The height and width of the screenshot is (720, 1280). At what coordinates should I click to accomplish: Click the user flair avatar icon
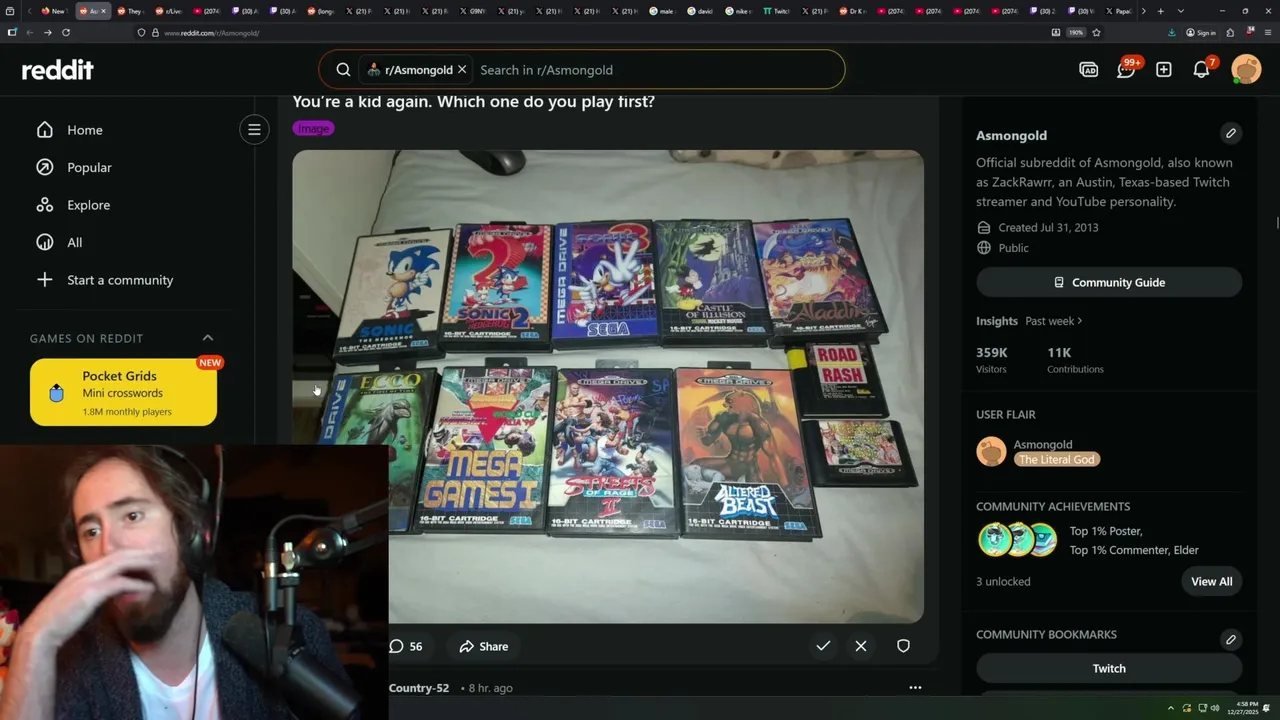991,451
